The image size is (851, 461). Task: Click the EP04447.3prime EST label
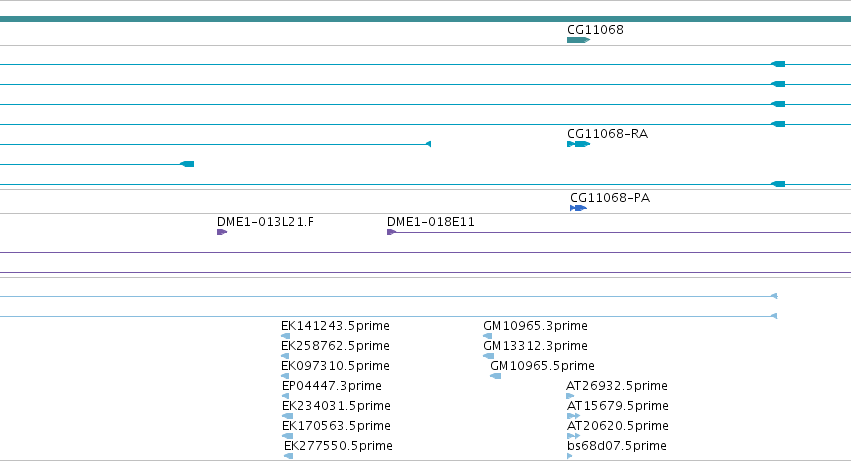(332, 386)
